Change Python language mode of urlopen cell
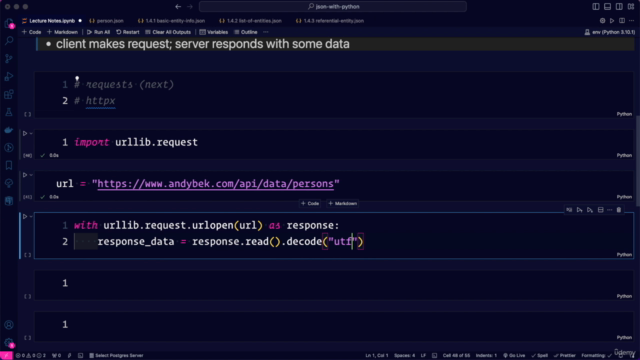Viewport: 640px width, 360px height. tap(624, 254)
